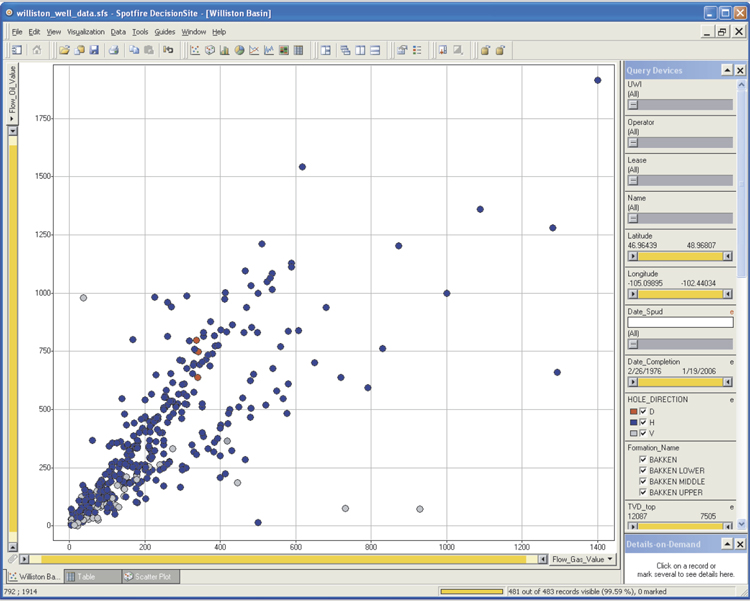The width and height of the screenshot is (750, 601).
Task: Click the outlier data point at top right
Action: click(x=597, y=80)
